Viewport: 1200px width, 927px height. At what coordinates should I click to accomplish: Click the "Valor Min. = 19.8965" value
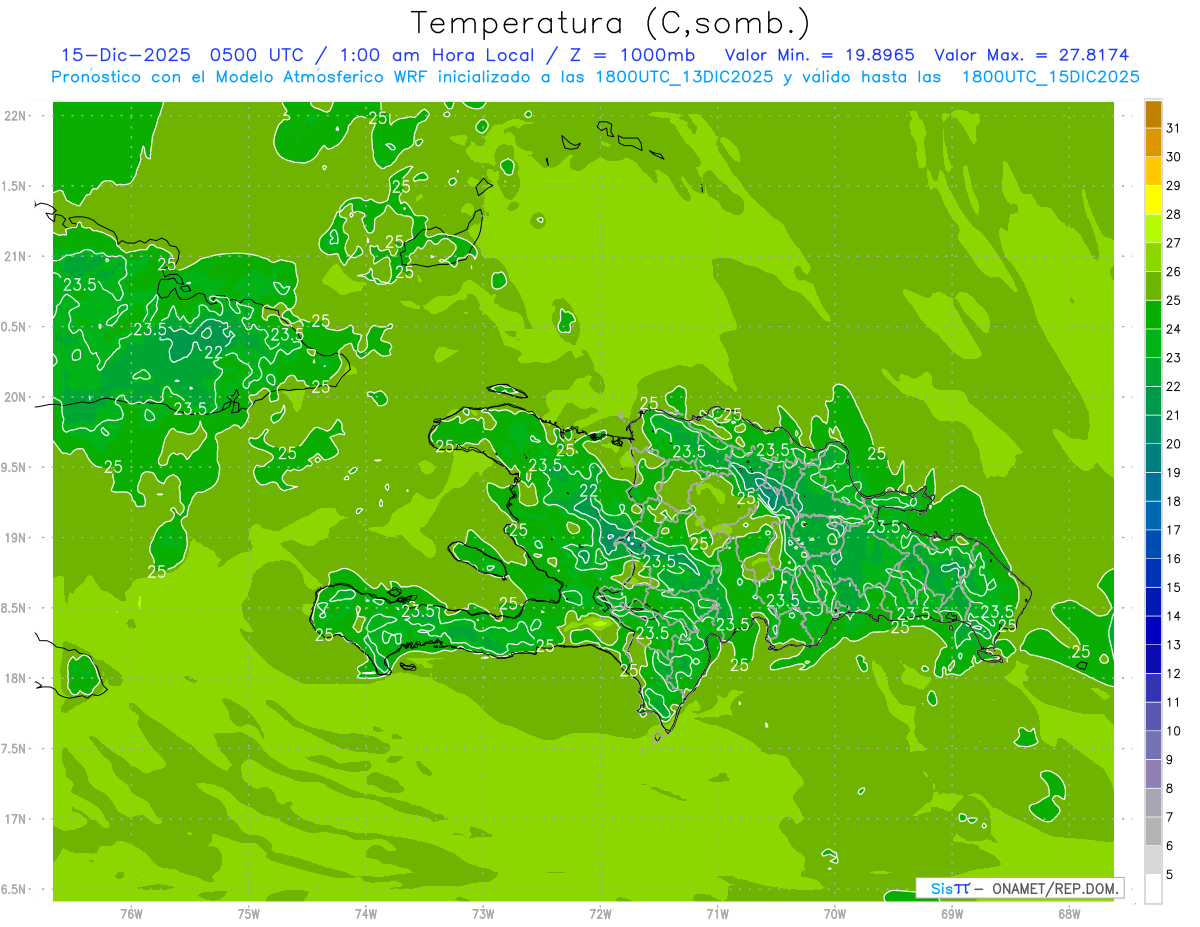pos(820,55)
